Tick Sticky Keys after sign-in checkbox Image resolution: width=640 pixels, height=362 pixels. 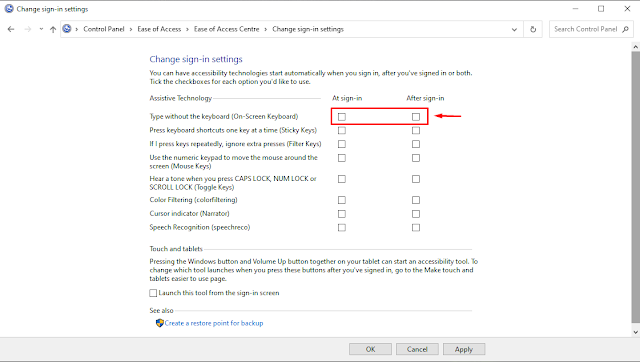(416, 130)
